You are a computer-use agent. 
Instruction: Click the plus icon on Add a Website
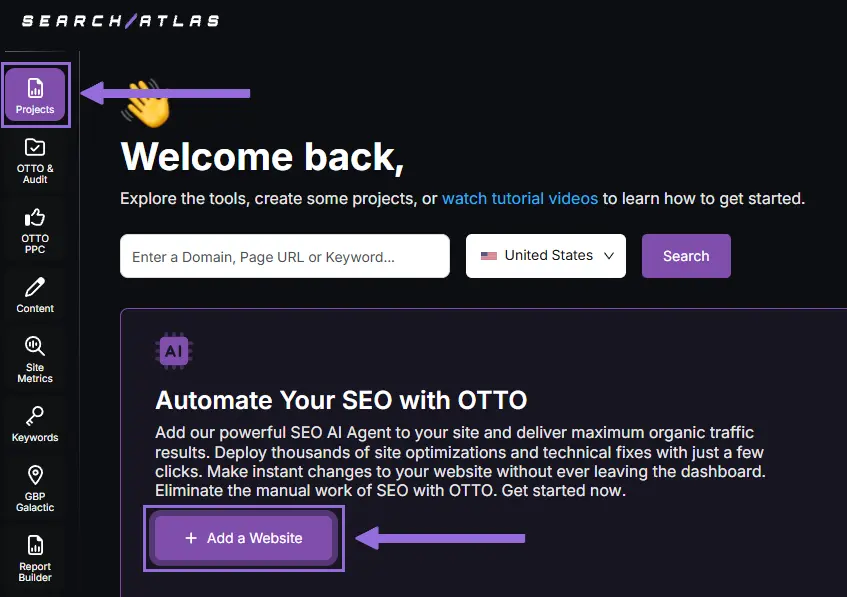tap(191, 538)
